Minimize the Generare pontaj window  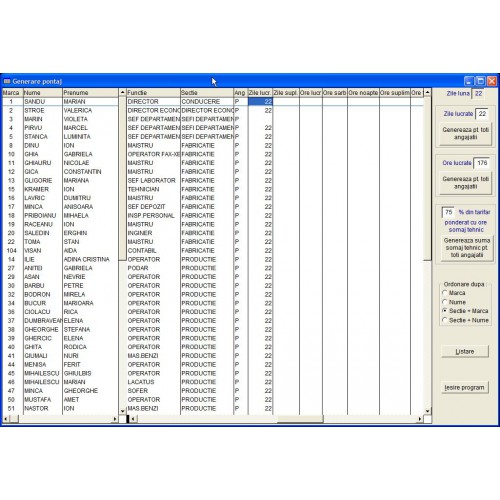[x=469, y=81]
